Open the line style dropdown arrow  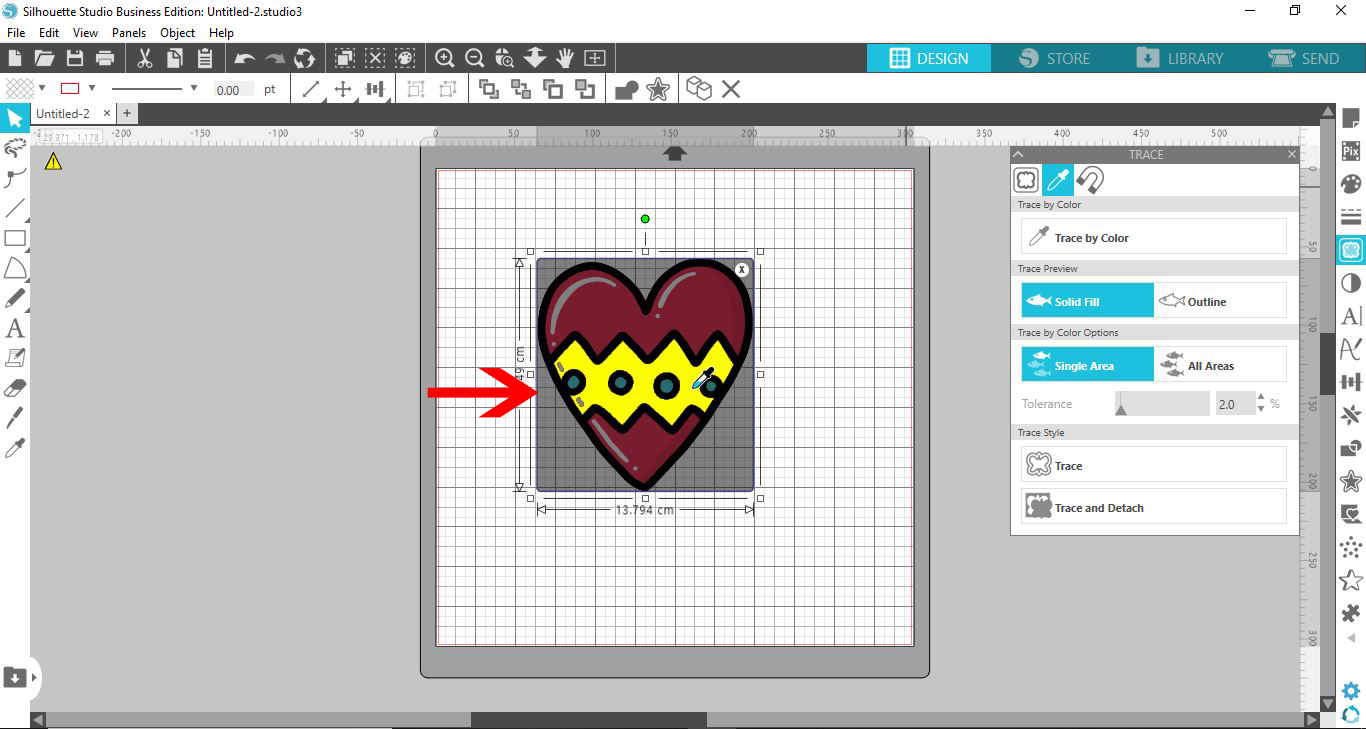point(194,88)
